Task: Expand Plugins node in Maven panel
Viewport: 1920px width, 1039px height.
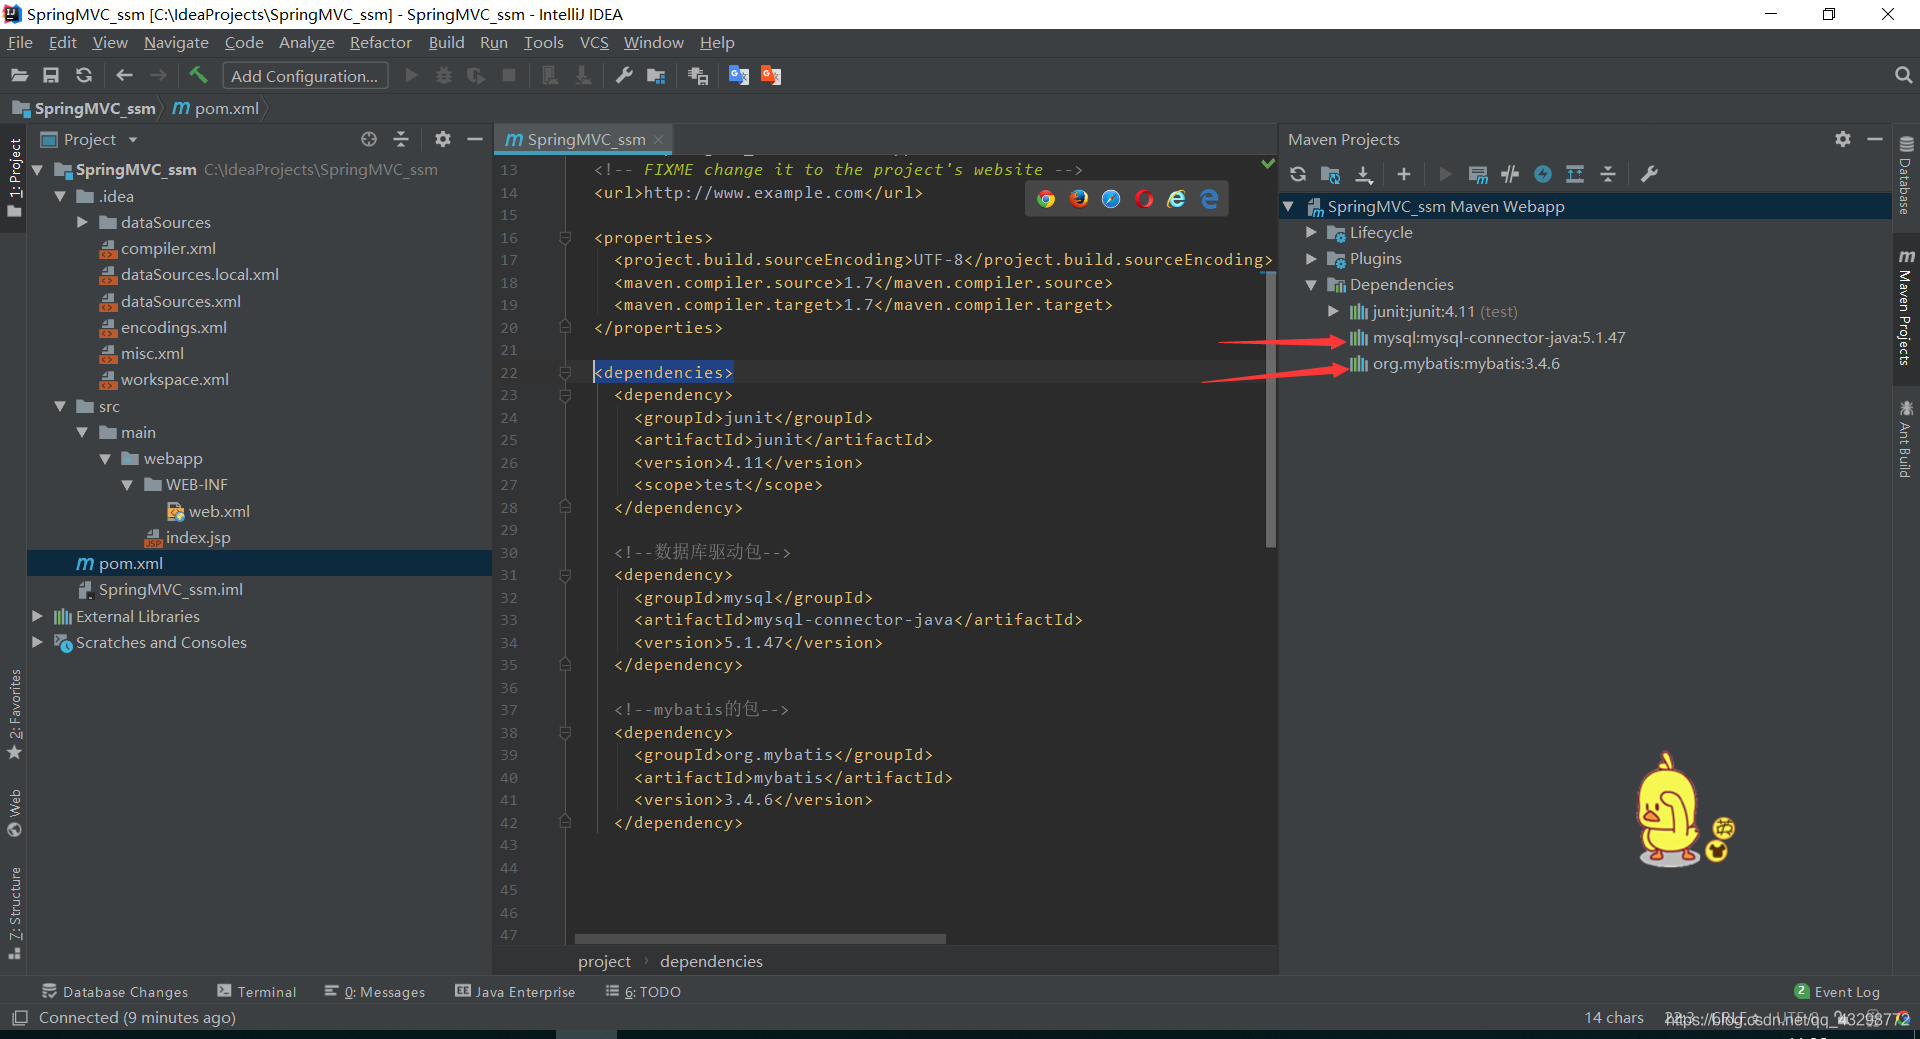Action: point(1311,258)
